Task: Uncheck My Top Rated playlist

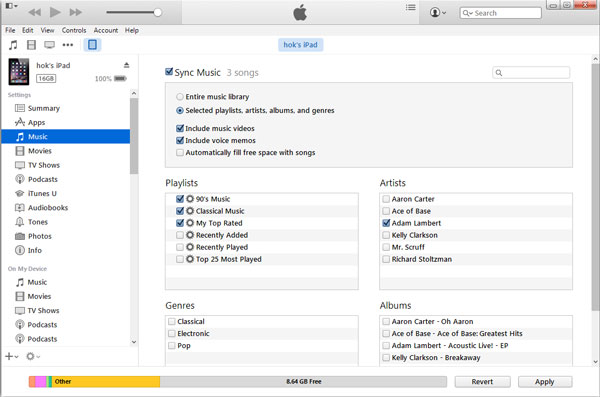Action: [x=180, y=223]
